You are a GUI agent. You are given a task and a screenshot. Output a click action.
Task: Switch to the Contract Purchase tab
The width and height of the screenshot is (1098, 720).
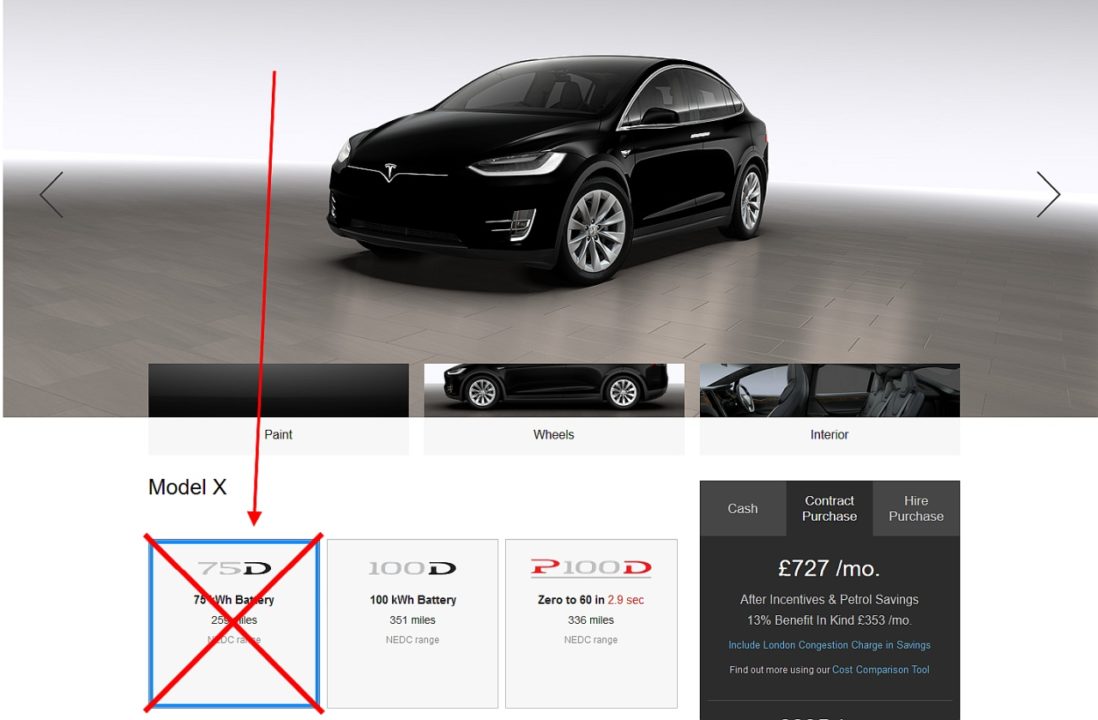click(x=830, y=508)
